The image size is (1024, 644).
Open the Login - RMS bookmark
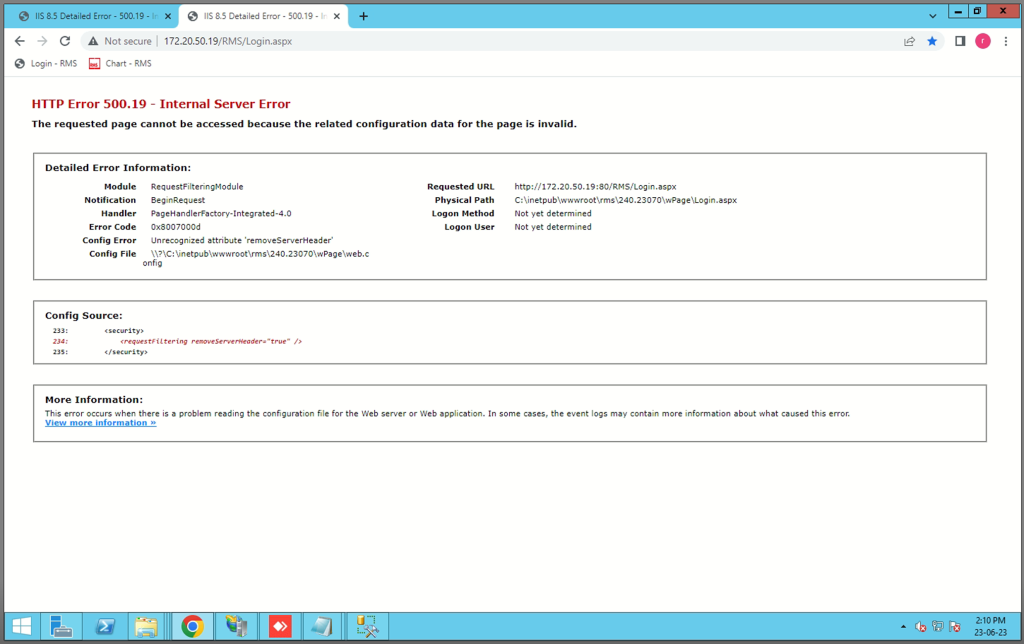[x=46, y=63]
